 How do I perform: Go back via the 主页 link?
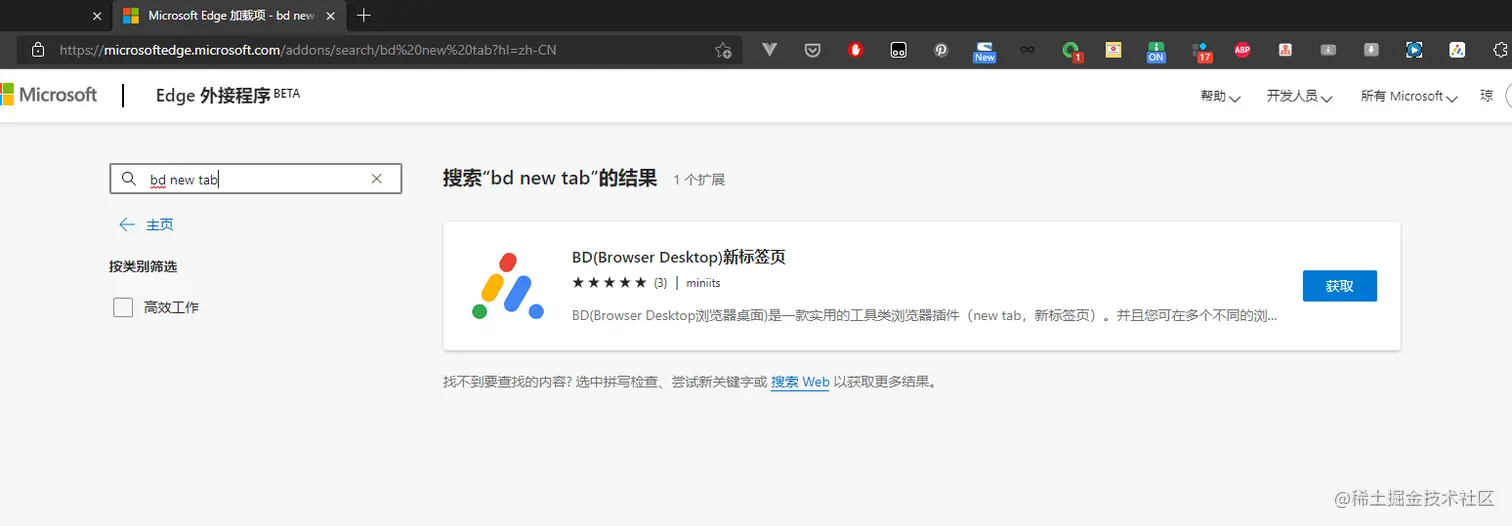click(146, 225)
